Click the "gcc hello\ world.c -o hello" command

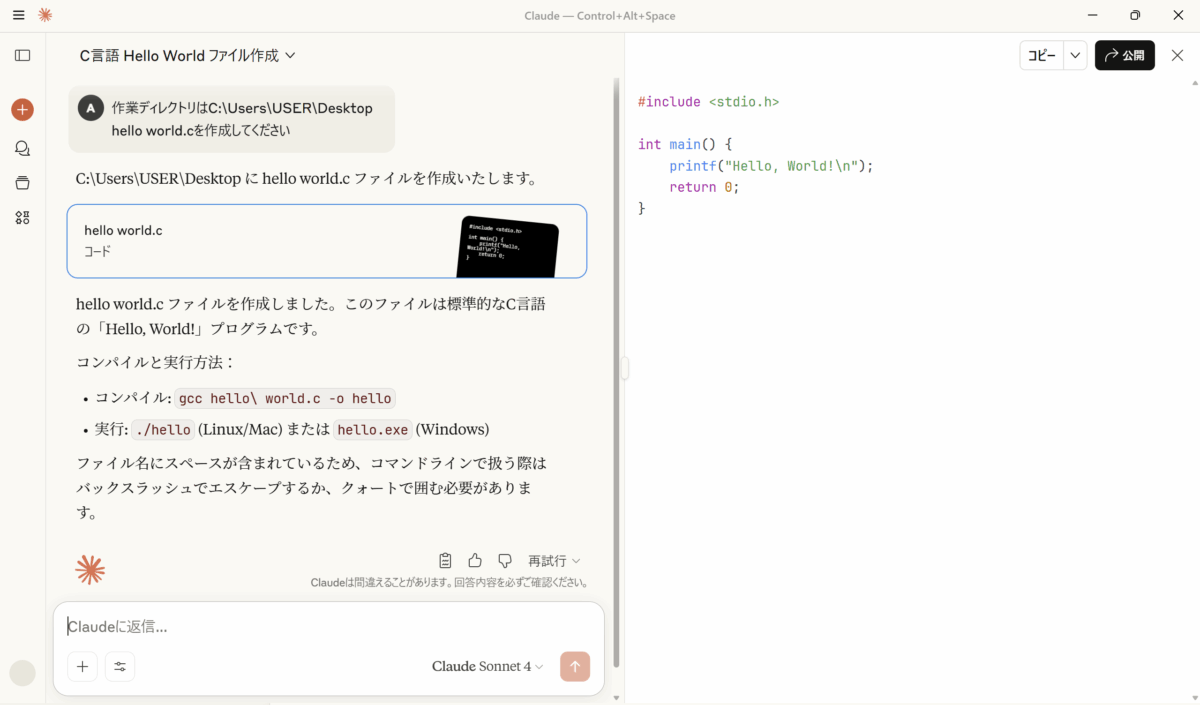[285, 398]
